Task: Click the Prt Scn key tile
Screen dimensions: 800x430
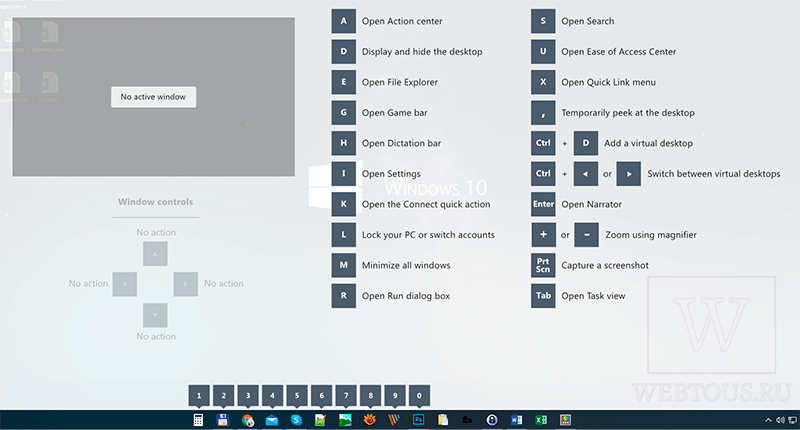Action: pos(543,265)
